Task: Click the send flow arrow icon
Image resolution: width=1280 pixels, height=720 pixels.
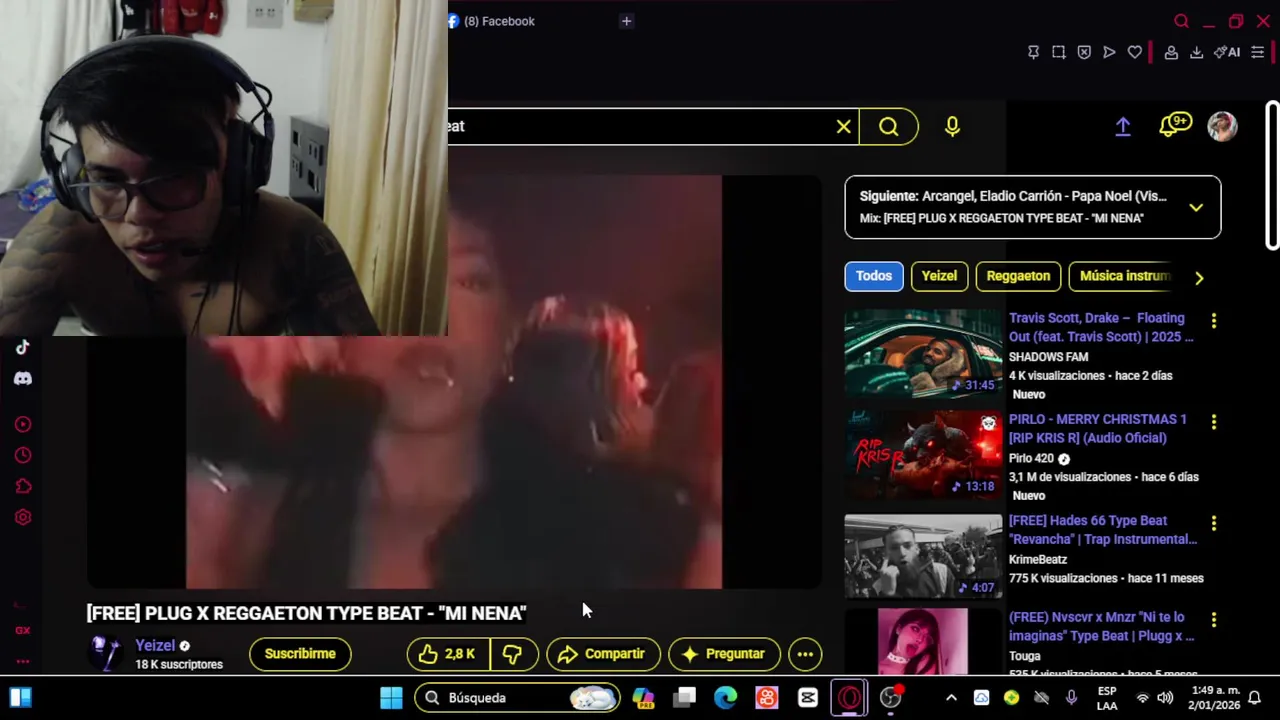Action: pos(1109,52)
